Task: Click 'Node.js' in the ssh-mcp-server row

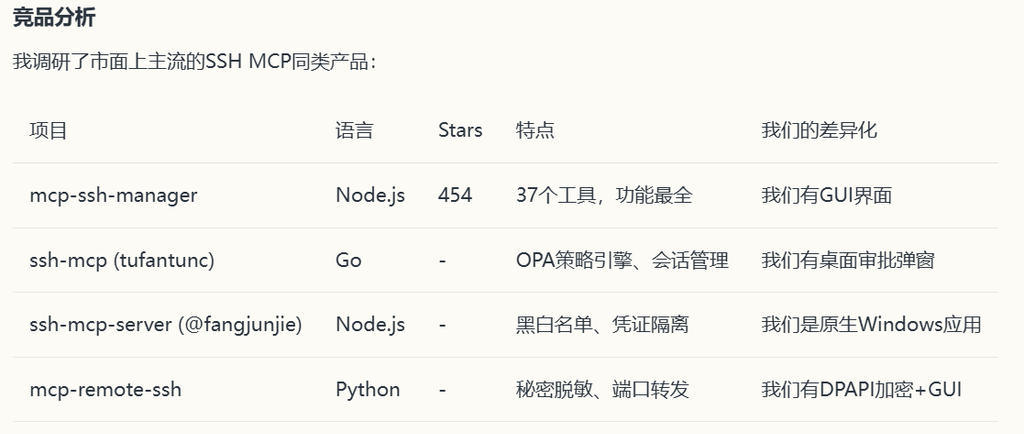Action: (x=370, y=324)
